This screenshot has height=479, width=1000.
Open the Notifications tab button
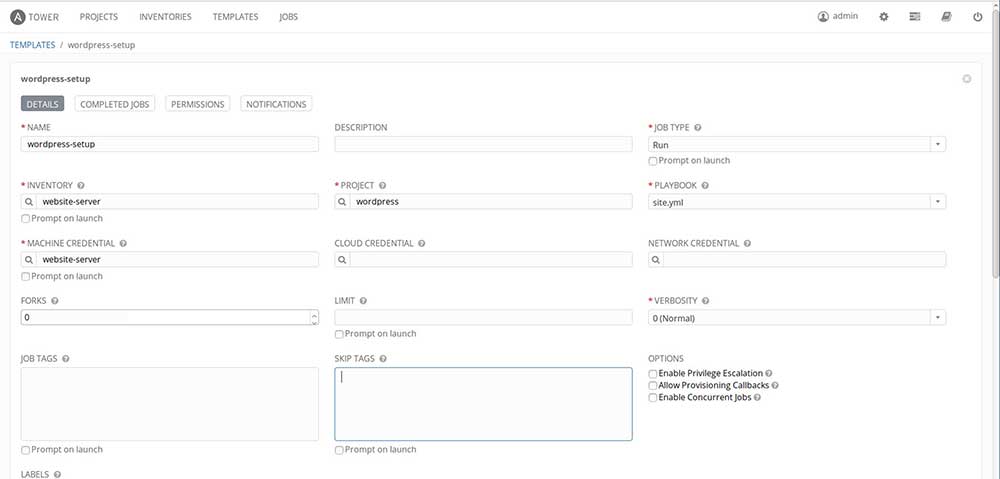[x=276, y=104]
